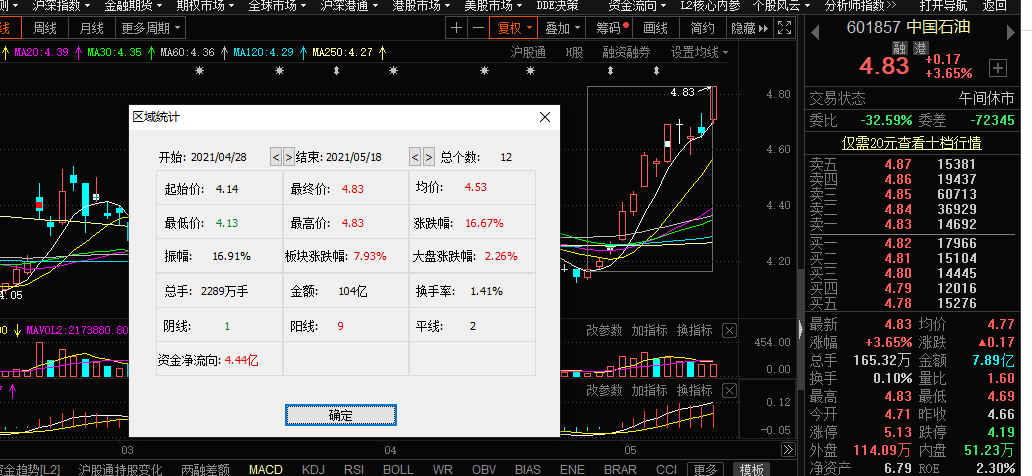Click the yellow arrow after MA250
1032x476 pixels.
point(382,52)
